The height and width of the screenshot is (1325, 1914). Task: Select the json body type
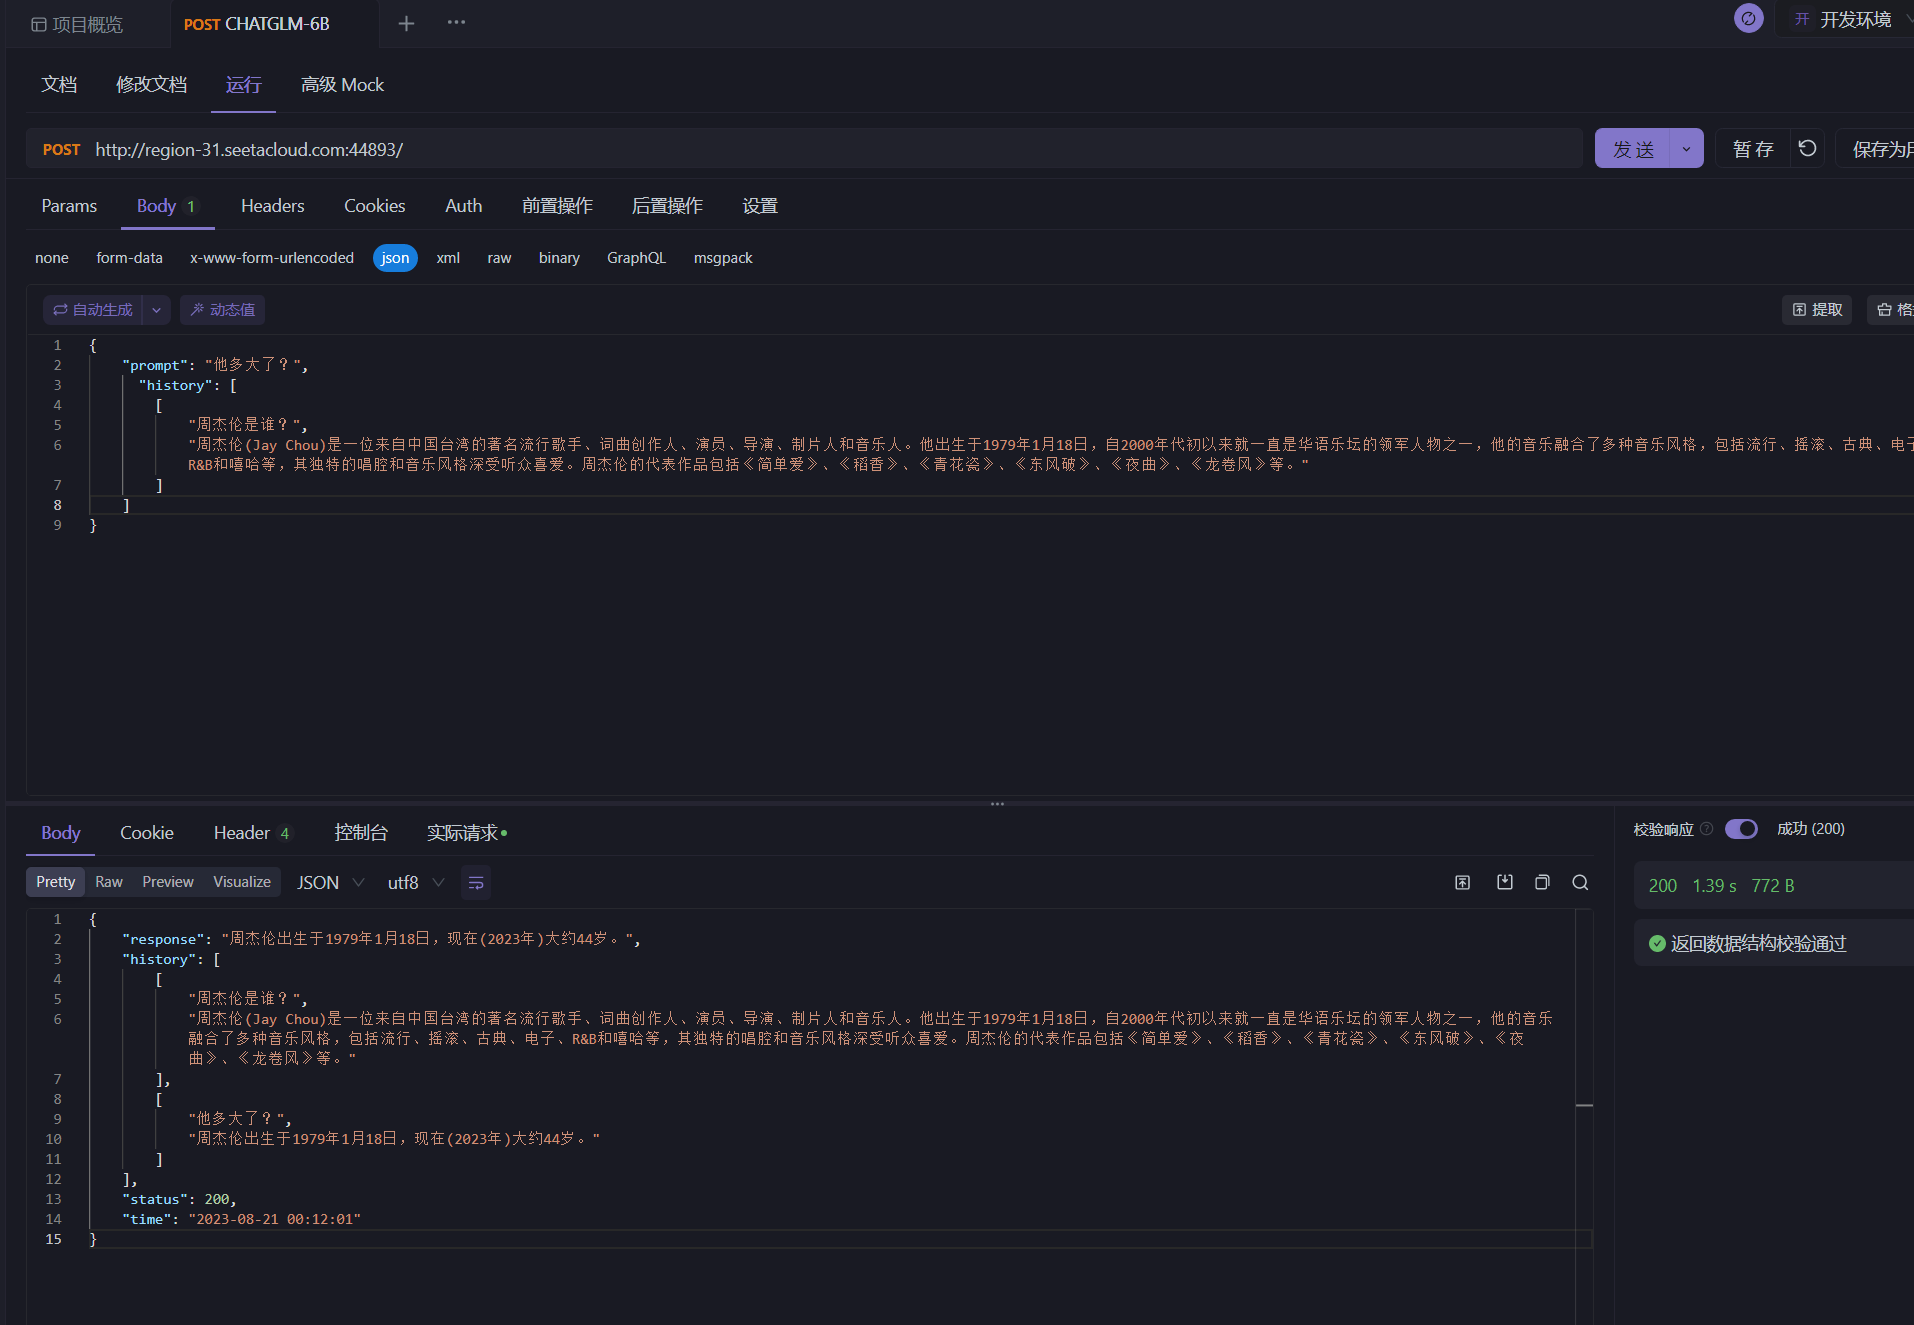(x=395, y=258)
